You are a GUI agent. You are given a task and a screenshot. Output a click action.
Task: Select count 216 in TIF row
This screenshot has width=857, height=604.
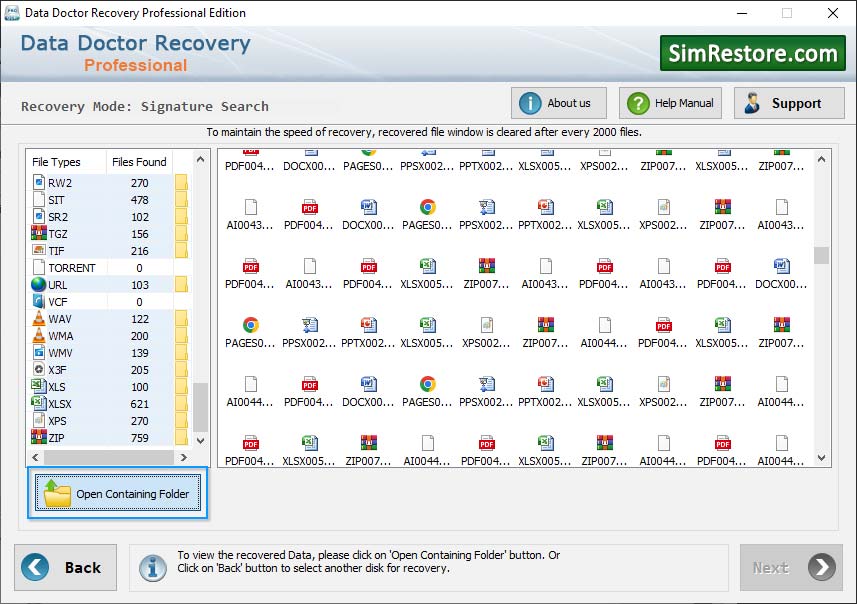(139, 251)
